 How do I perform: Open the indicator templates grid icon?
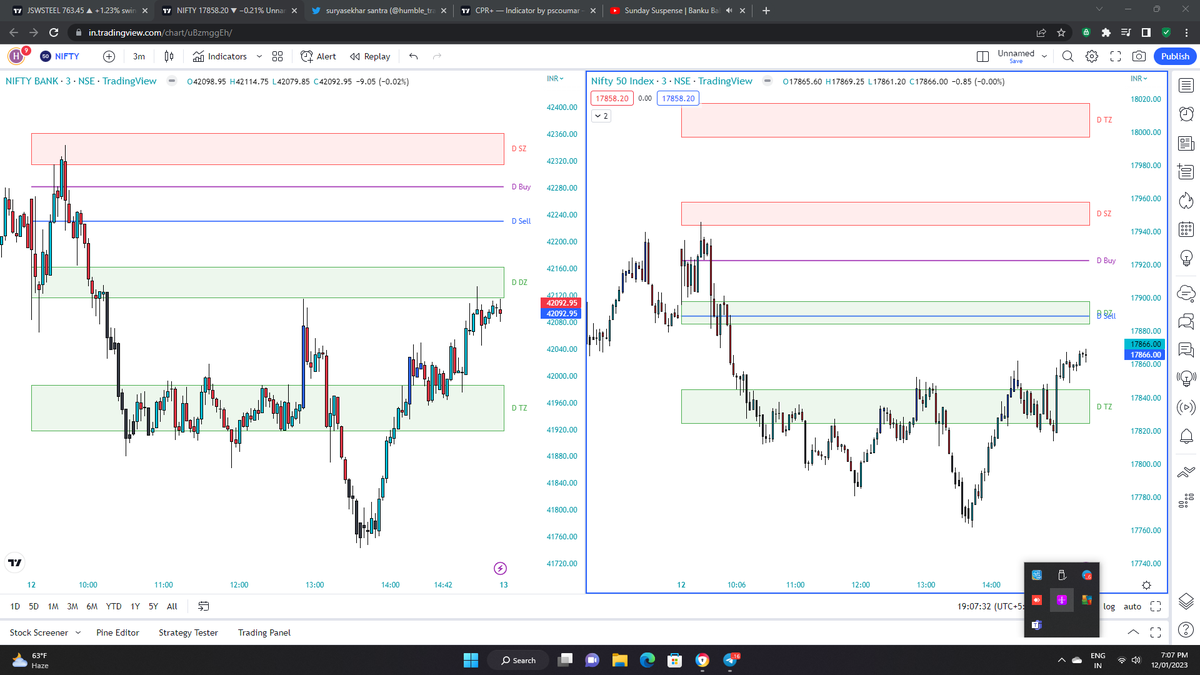point(278,56)
